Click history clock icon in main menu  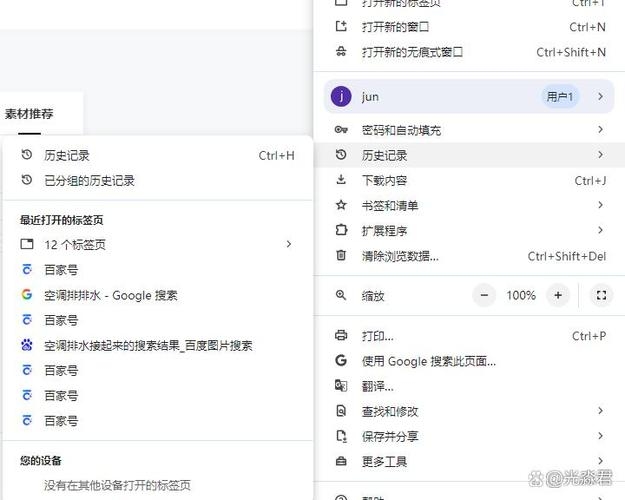click(x=341, y=155)
